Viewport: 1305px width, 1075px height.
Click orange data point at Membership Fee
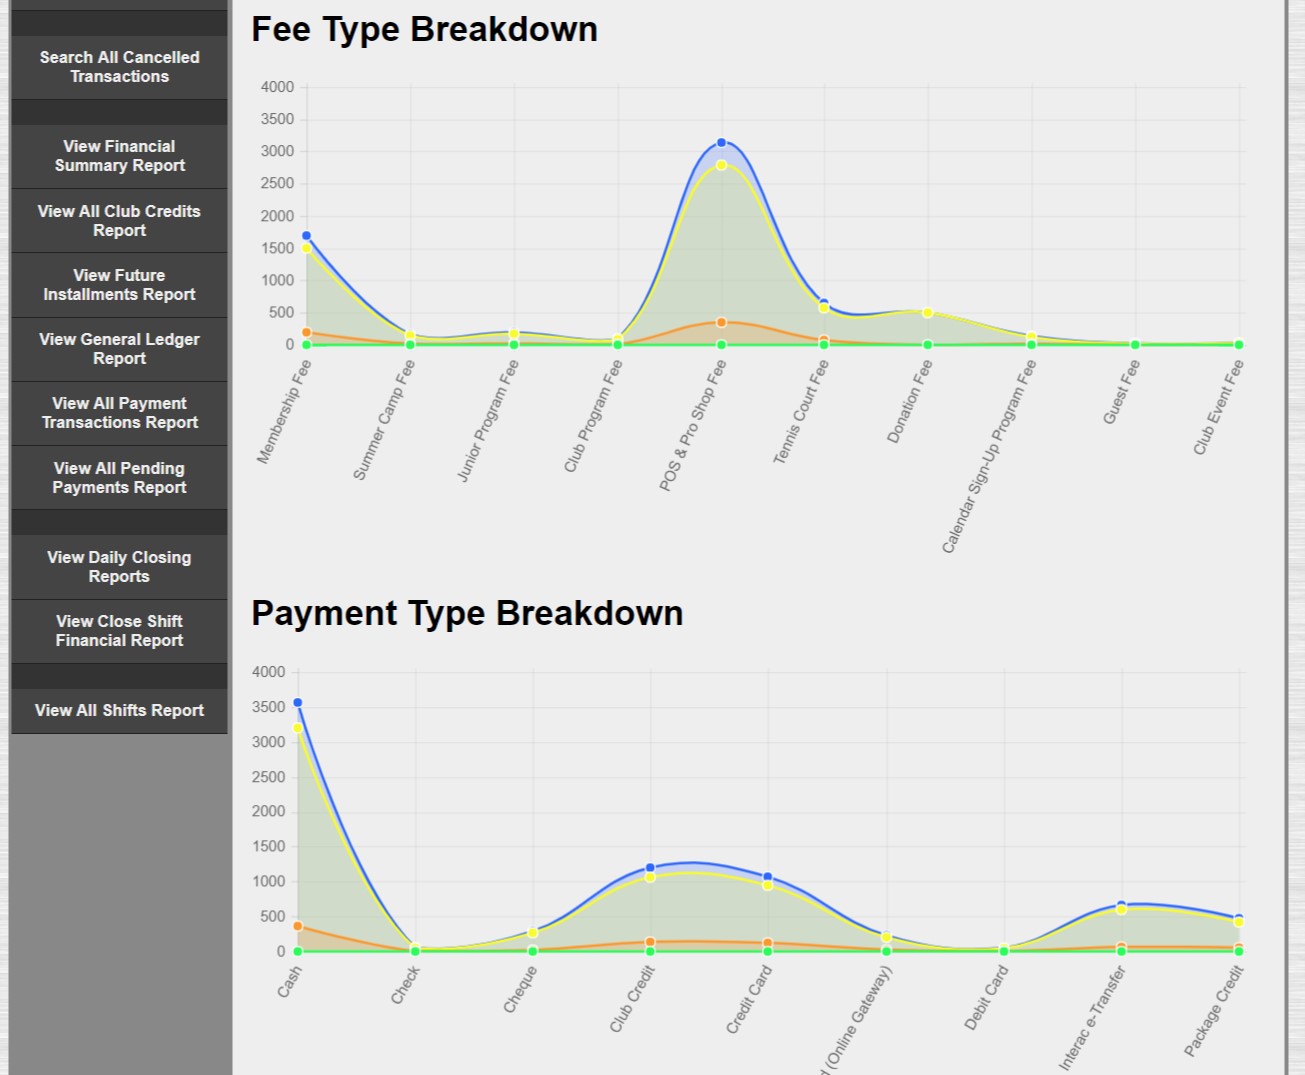[306, 332]
